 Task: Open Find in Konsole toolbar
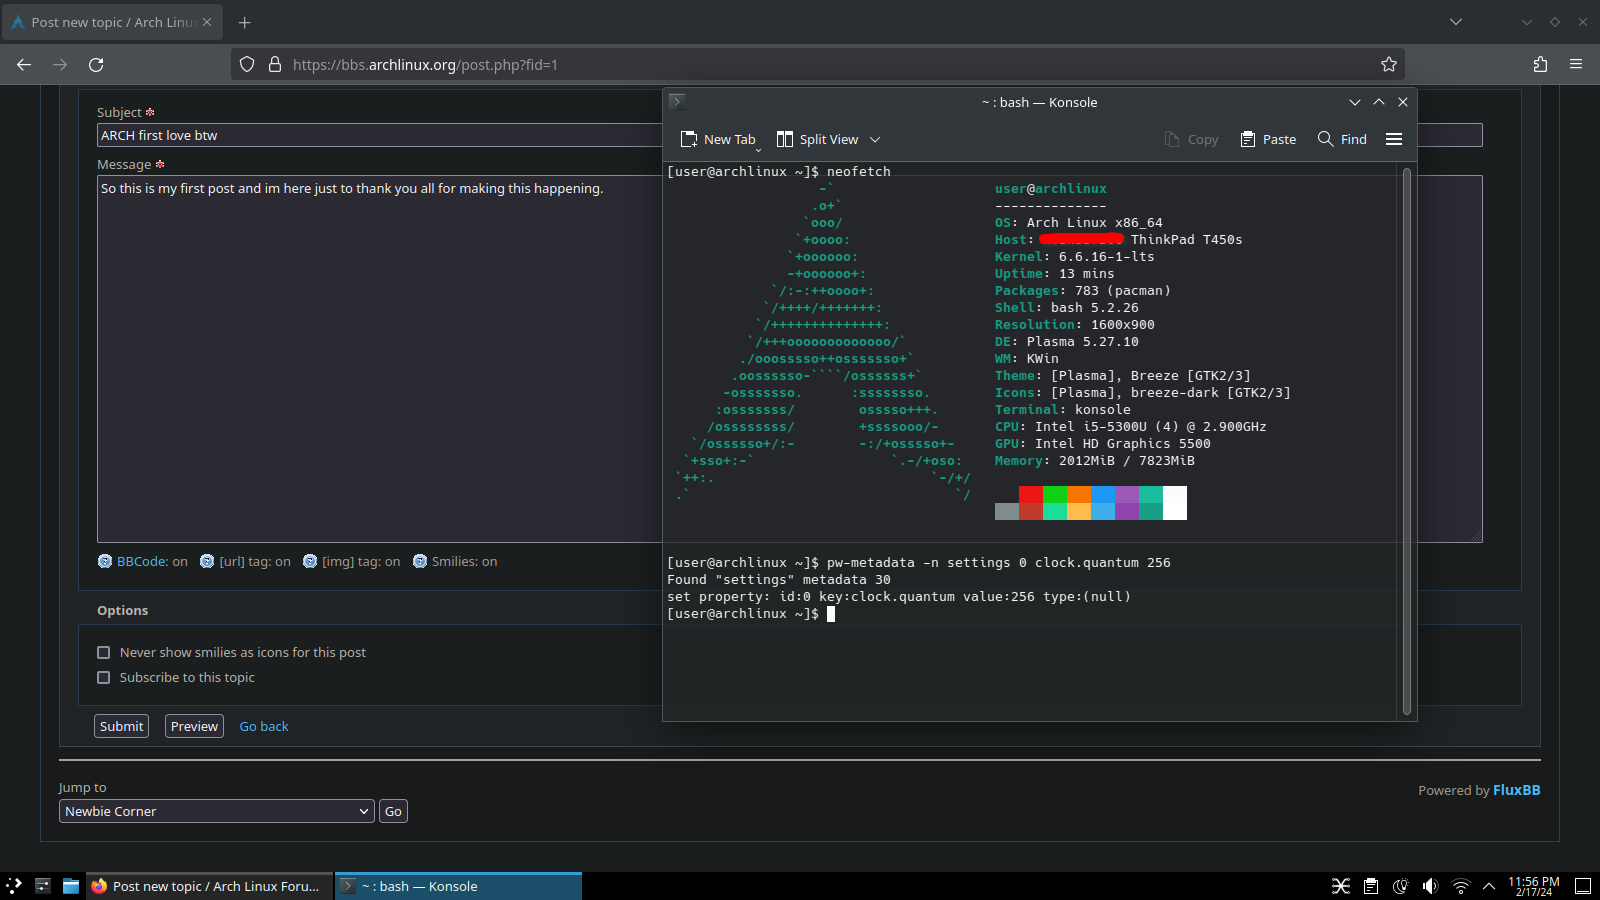coord(1343,140)
